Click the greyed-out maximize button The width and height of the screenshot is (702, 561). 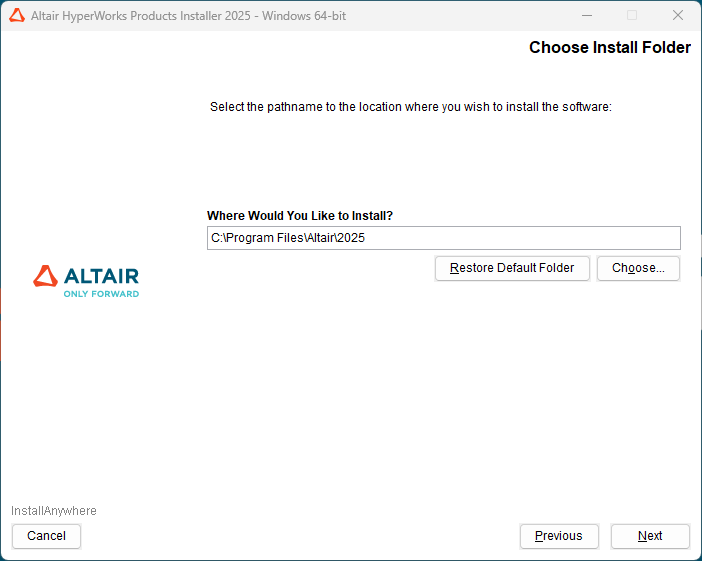[x=631, y=16]
